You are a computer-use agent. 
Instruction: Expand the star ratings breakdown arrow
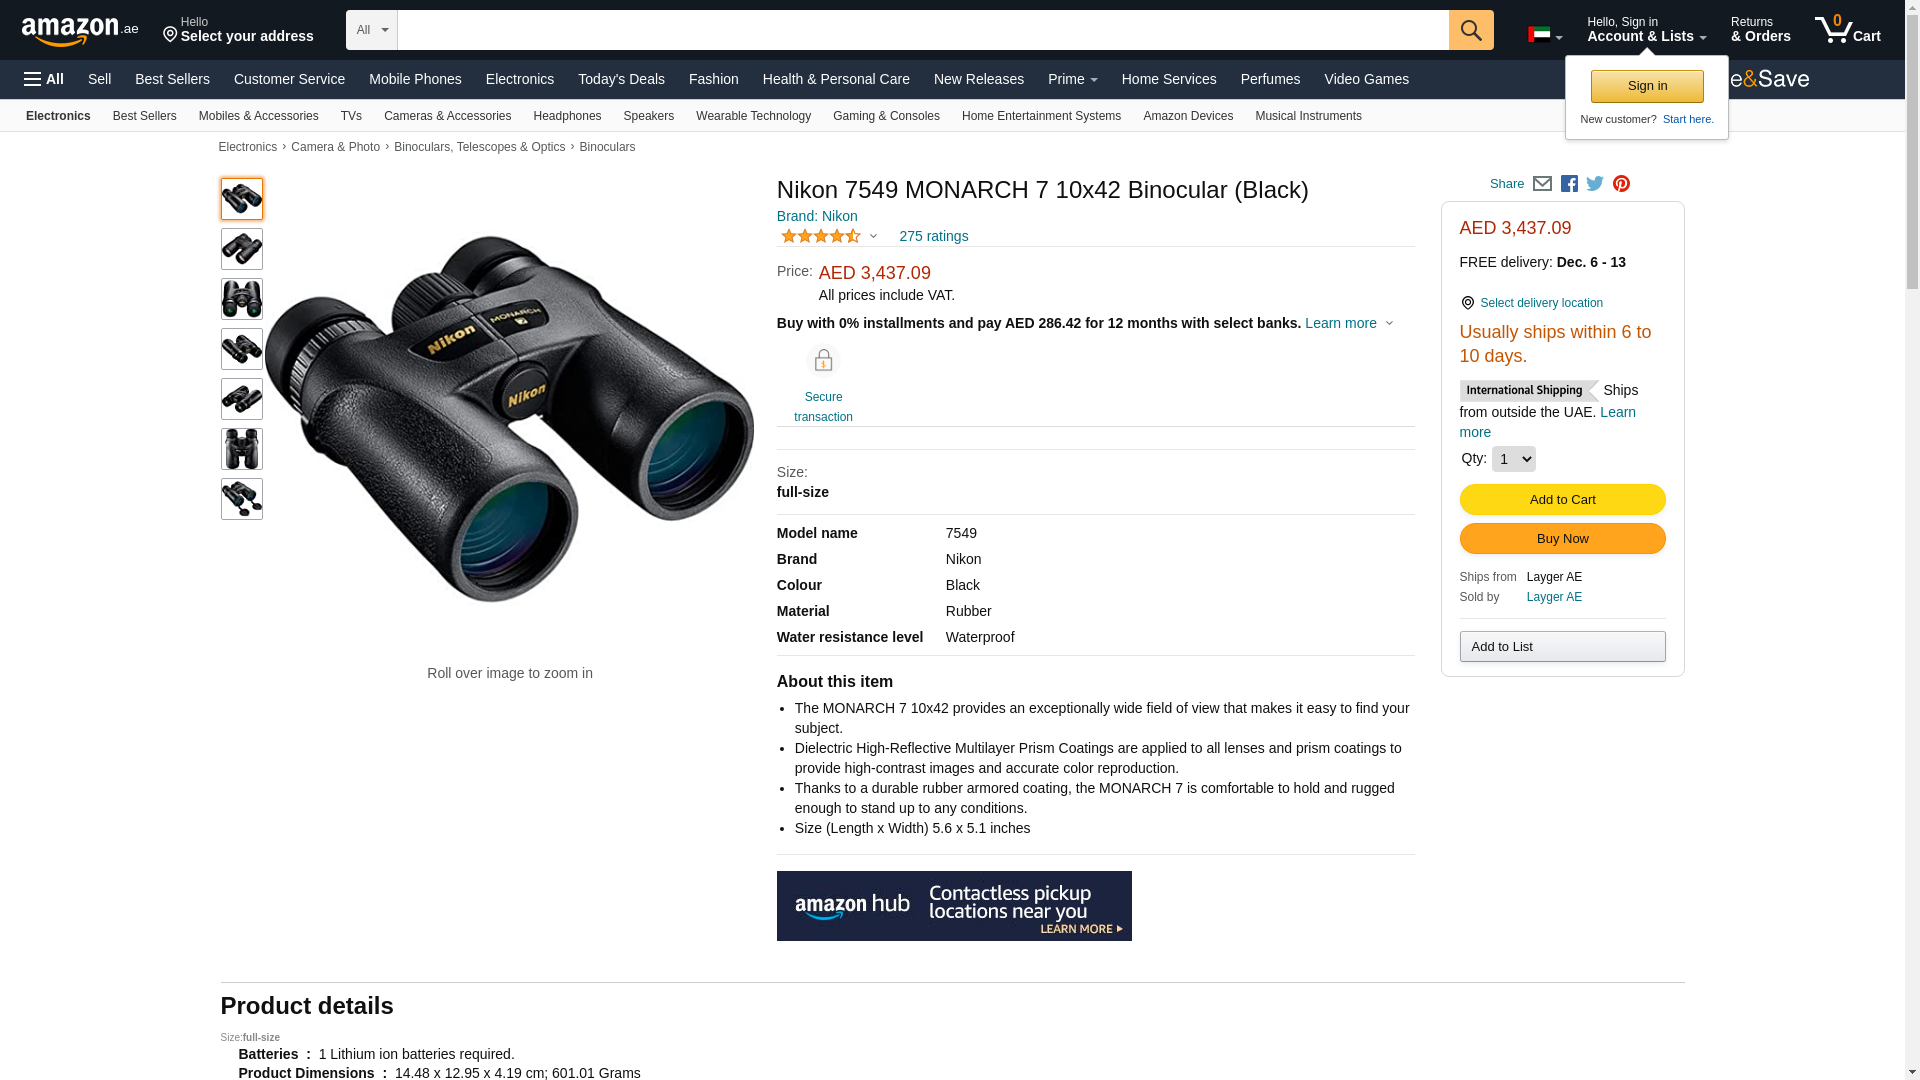[x=873, y=237]
